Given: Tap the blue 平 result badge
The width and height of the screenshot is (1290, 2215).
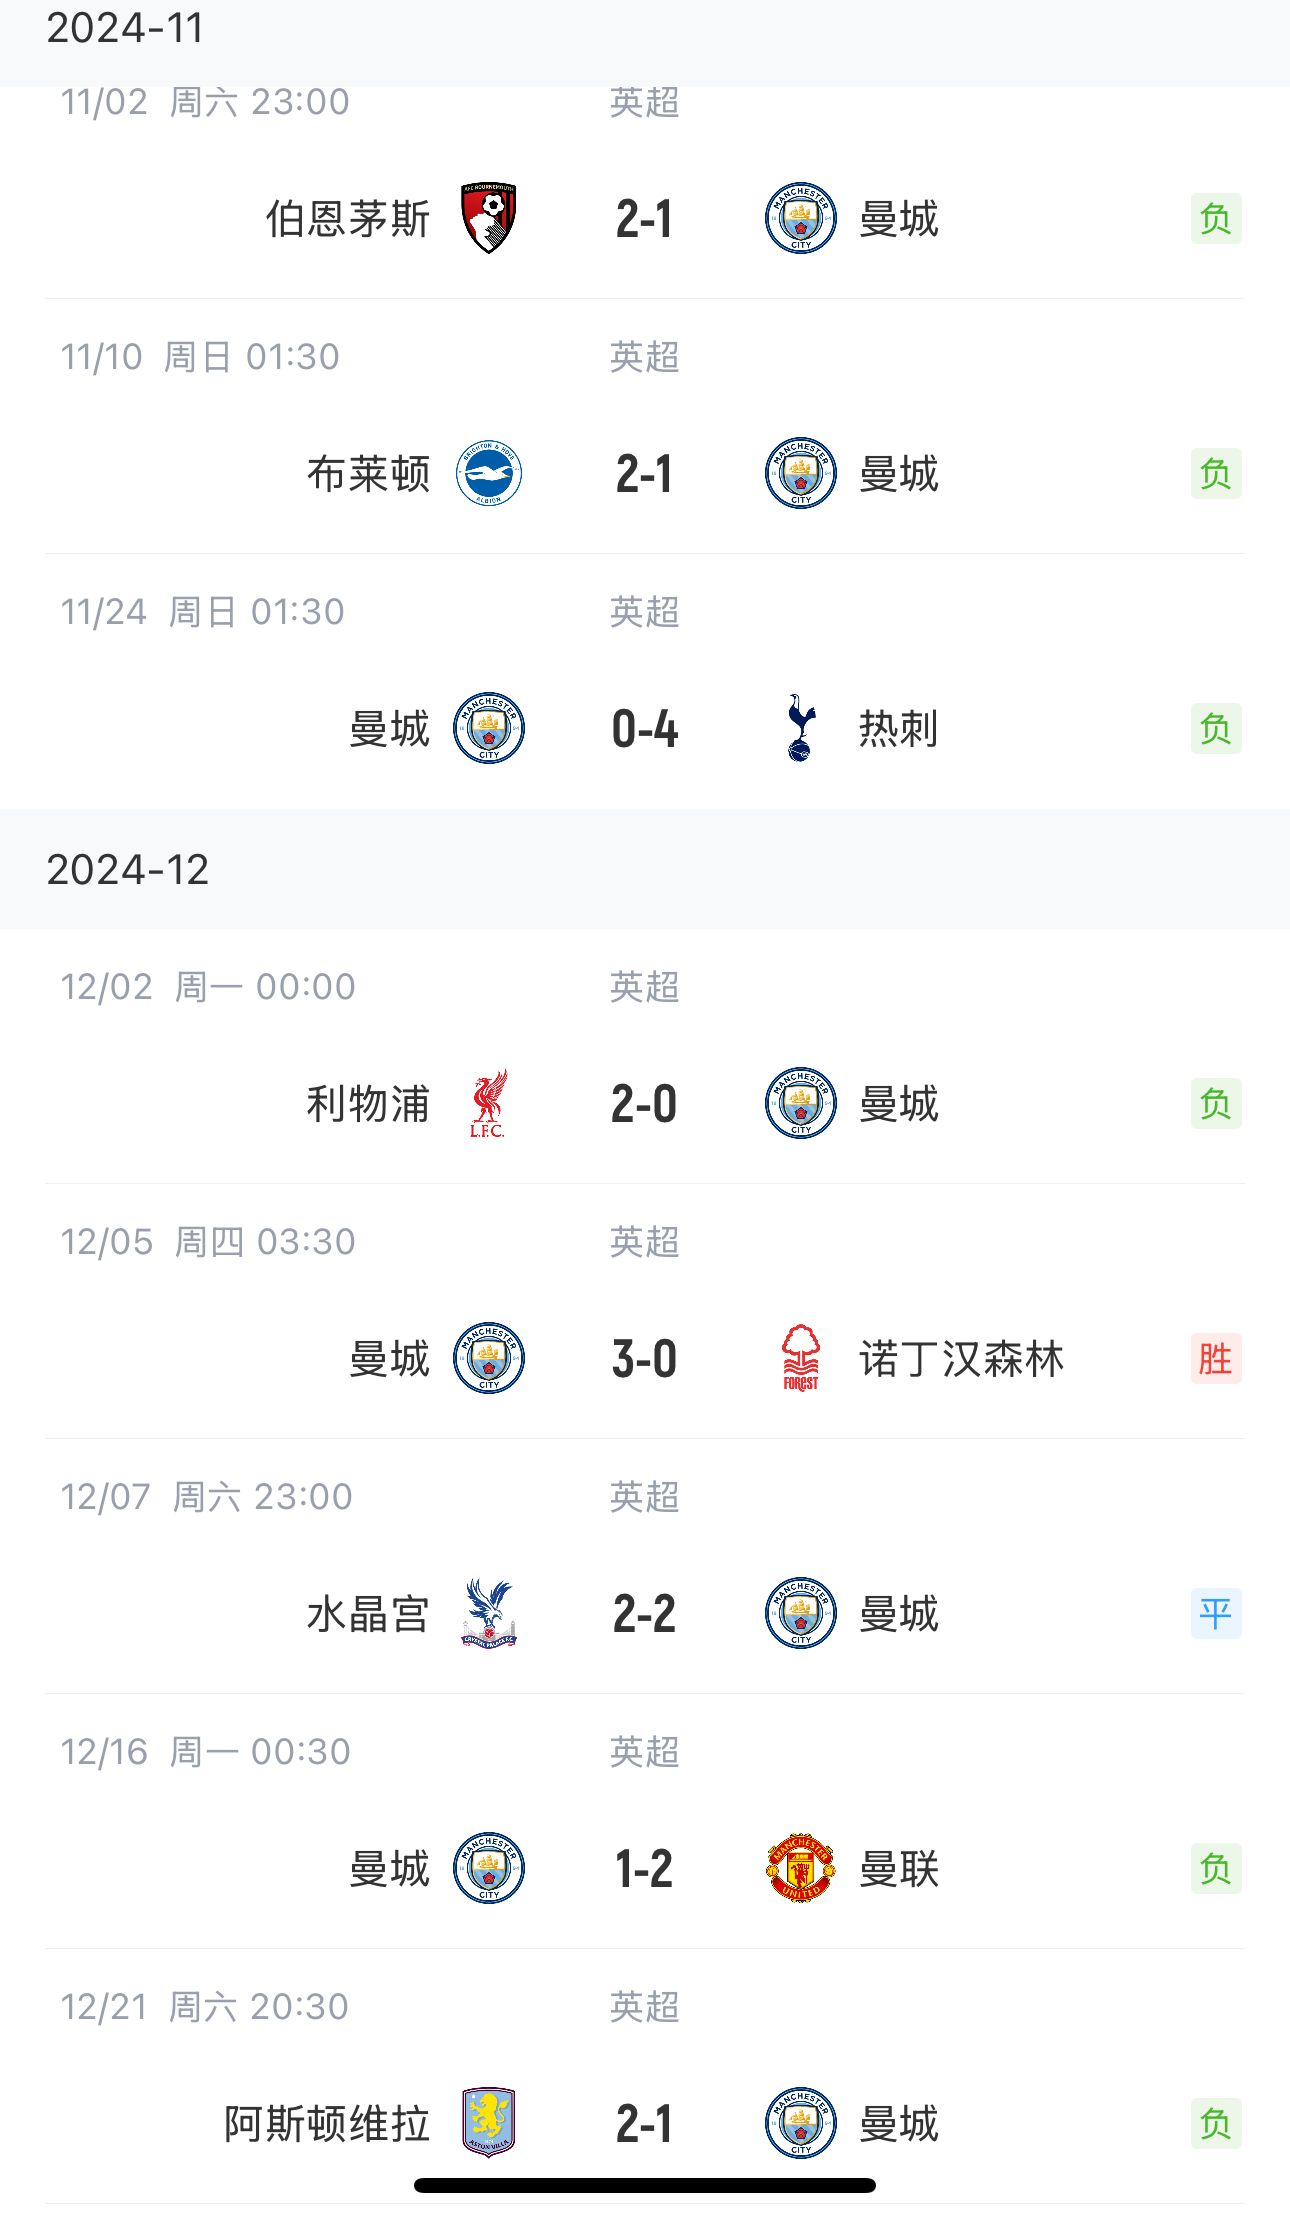Looking at the screenshot, I should coord(1215,1613).
